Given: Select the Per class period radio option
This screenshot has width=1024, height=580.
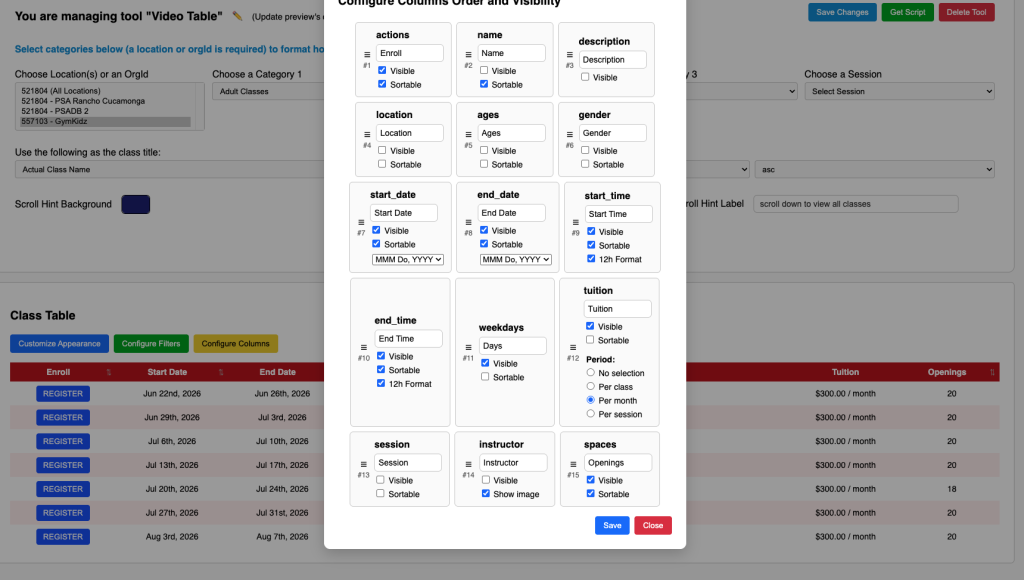Looking at the screenshot, I should (x=591, y=387).
